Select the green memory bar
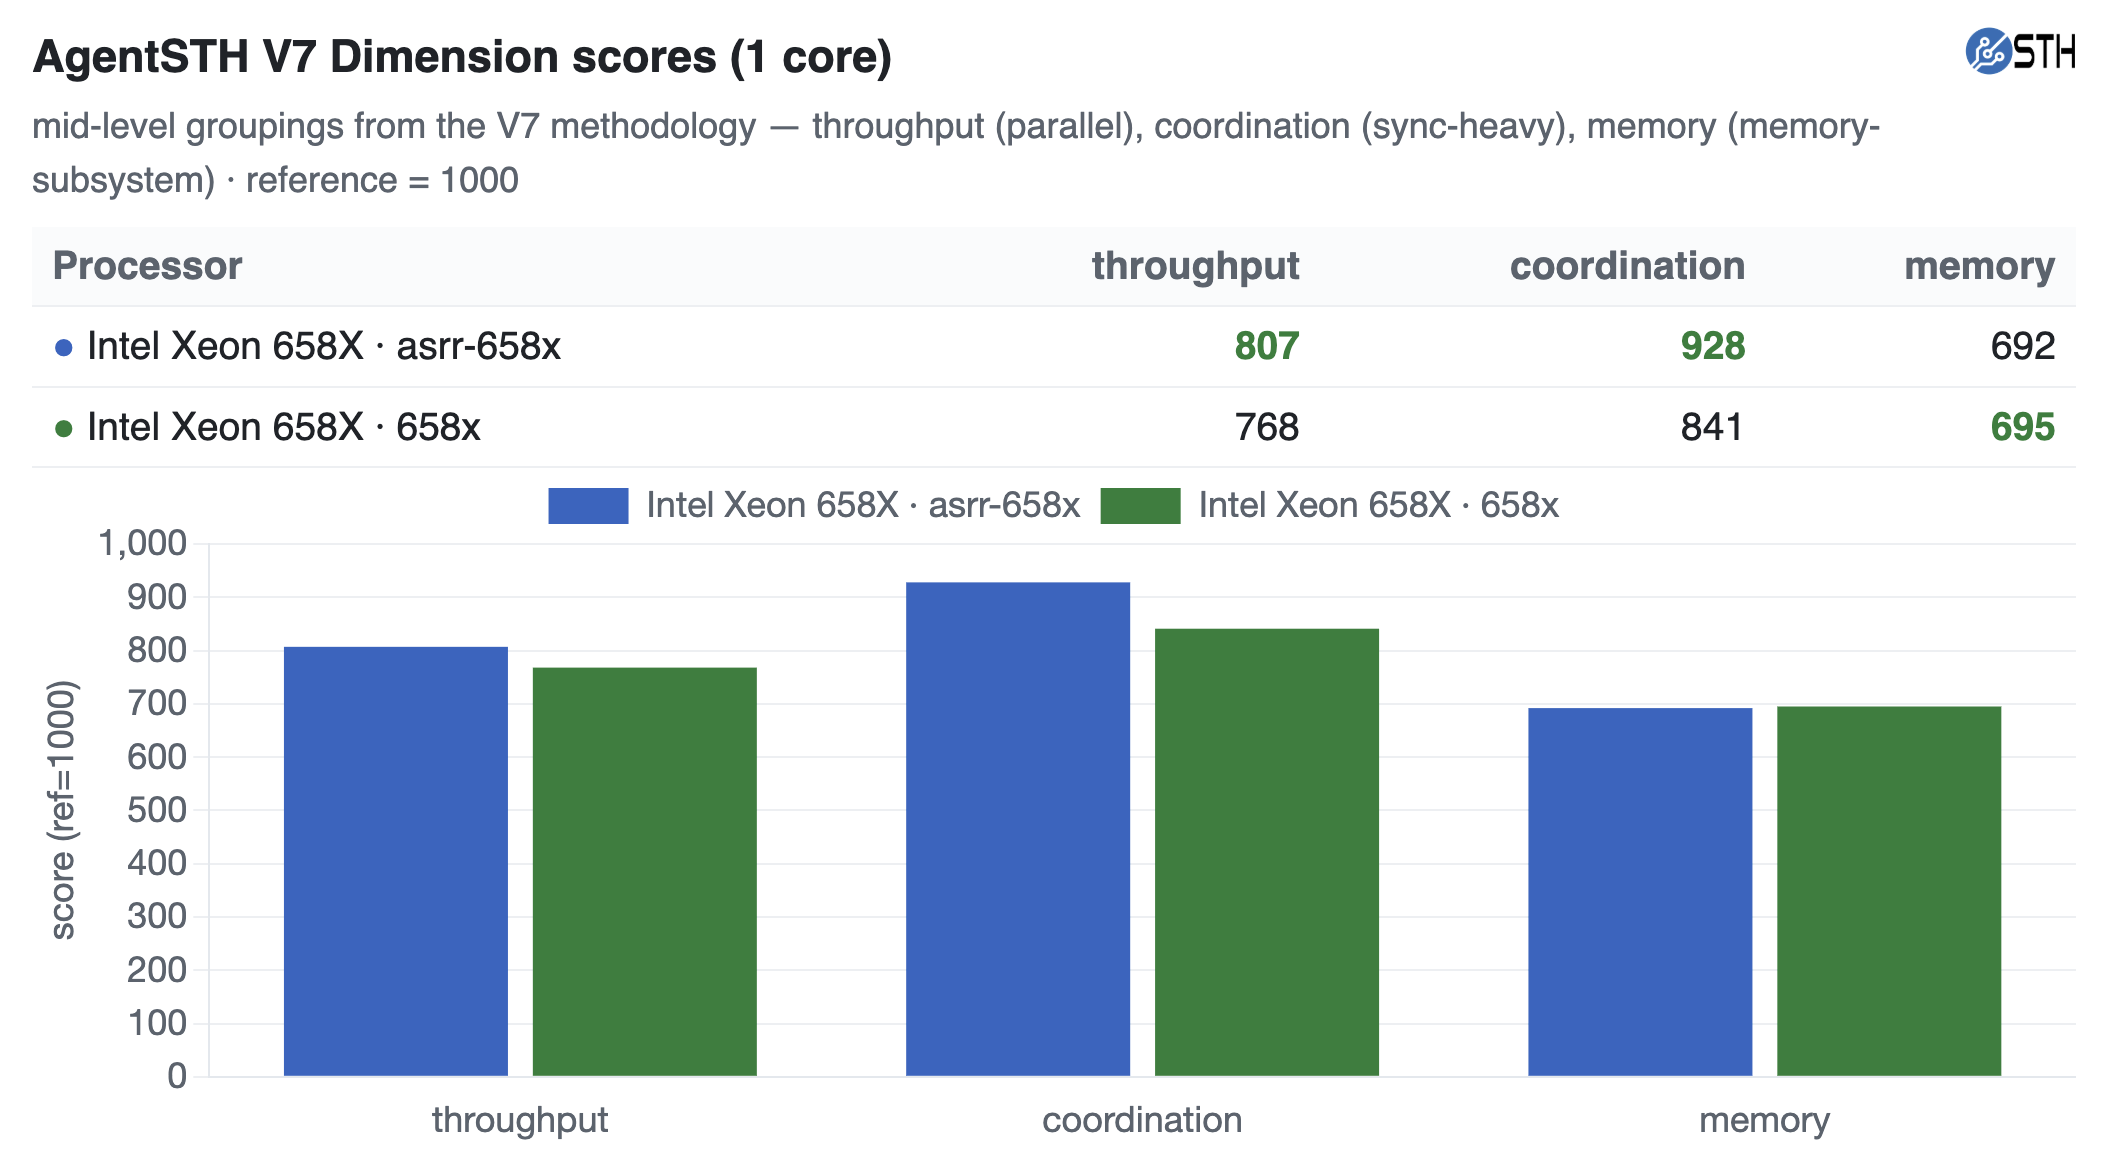This screenshot has height=1172, width=2108. (x=1889, y=892)
